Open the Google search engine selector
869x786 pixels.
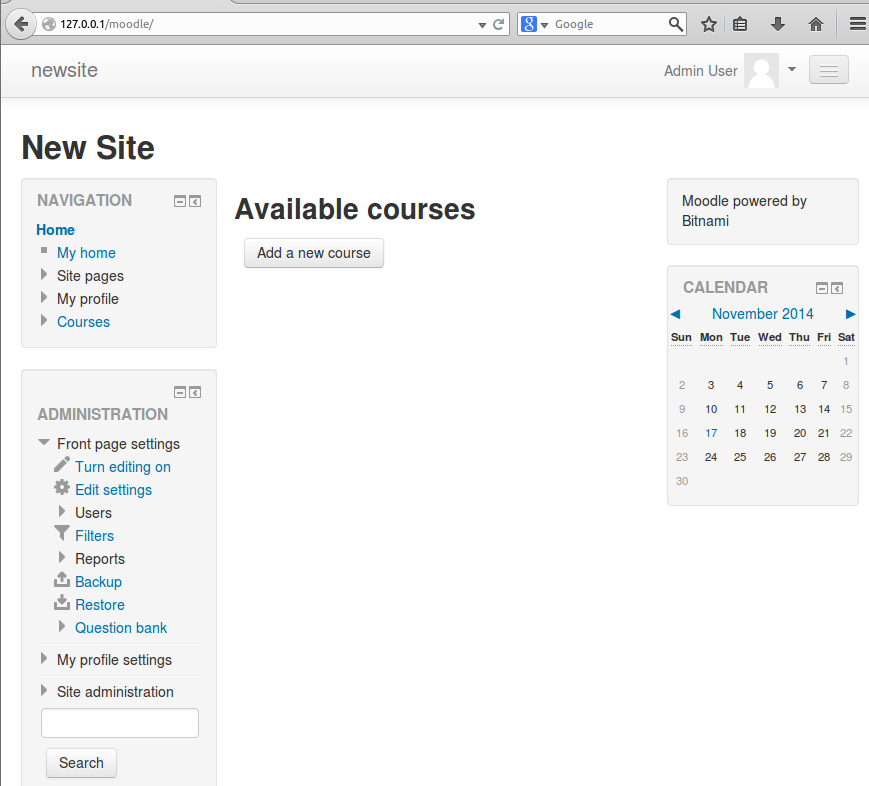534,24
